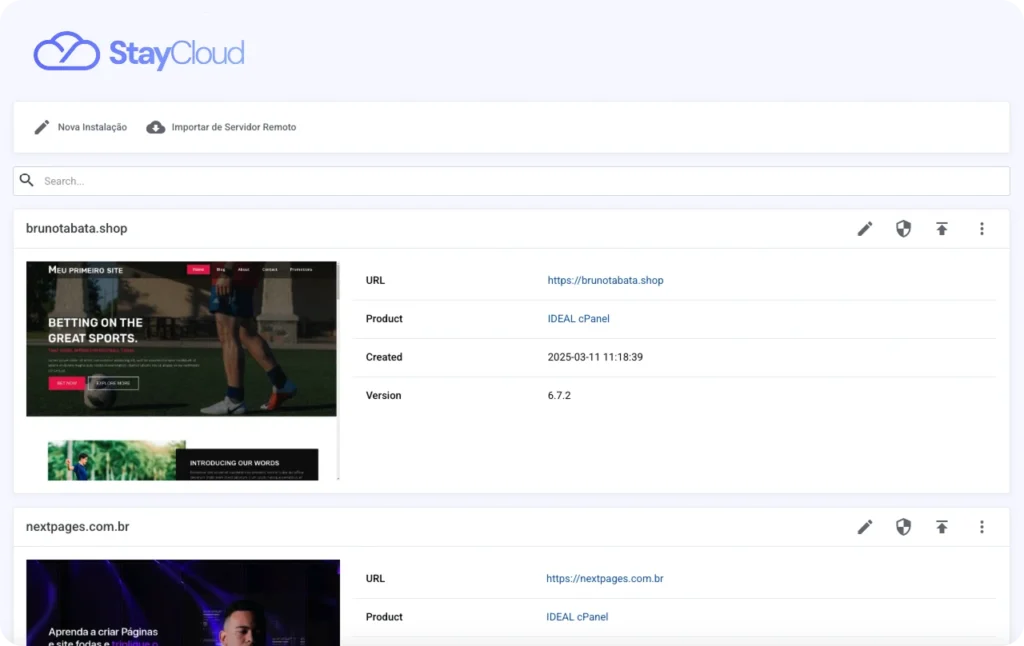Click the nextpages.com.br card title
The image size is (1024, 646).
[x=78, y=526]
